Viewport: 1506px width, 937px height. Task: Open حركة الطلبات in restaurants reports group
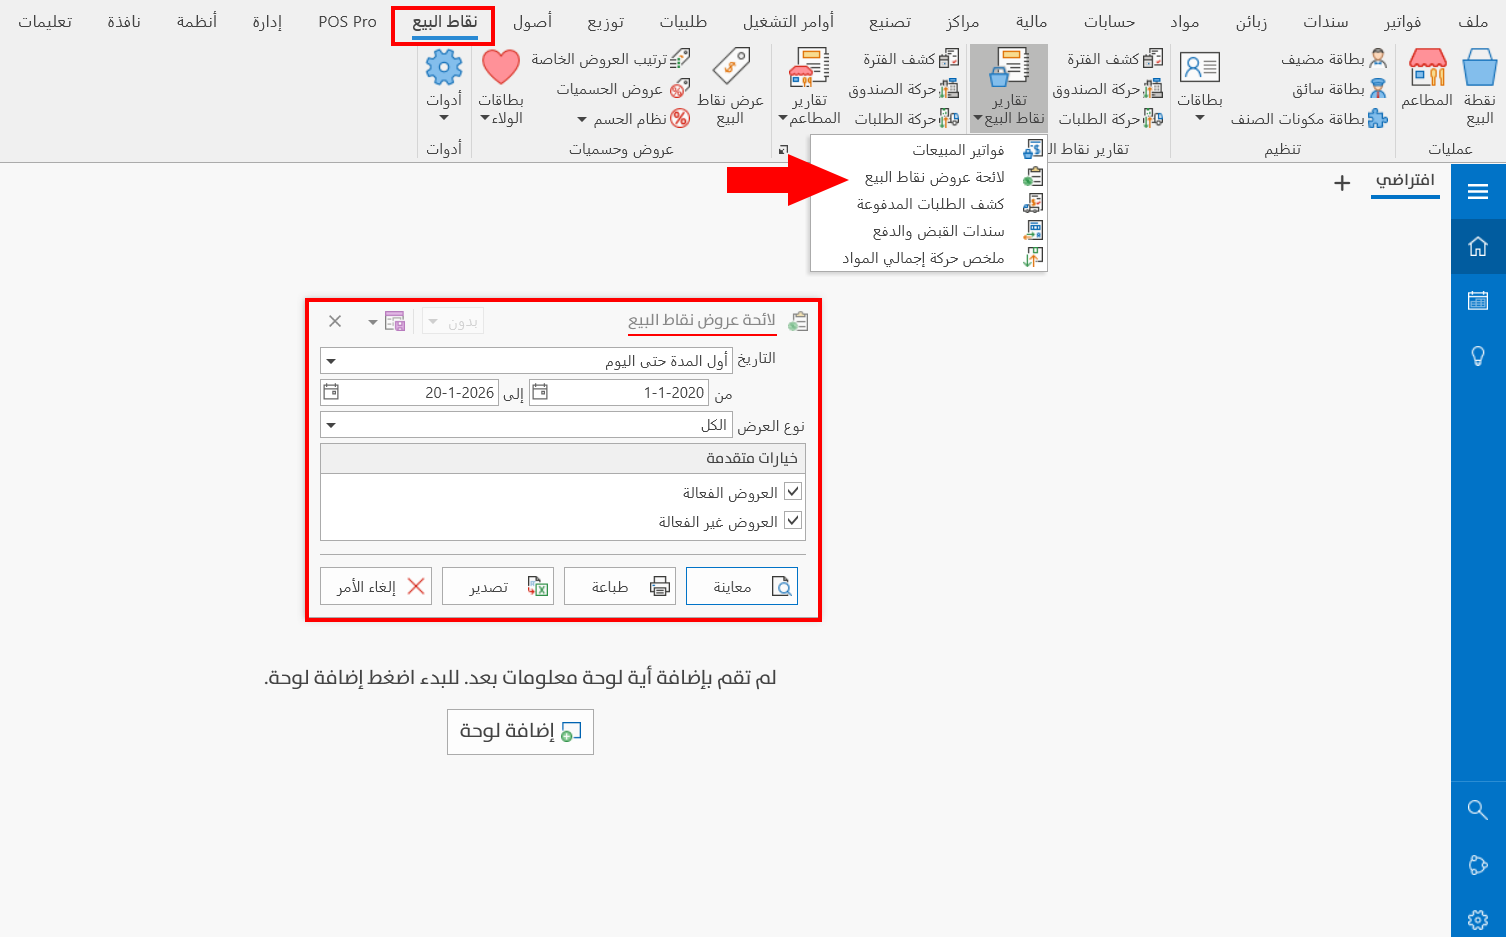(x=906, y=119)
